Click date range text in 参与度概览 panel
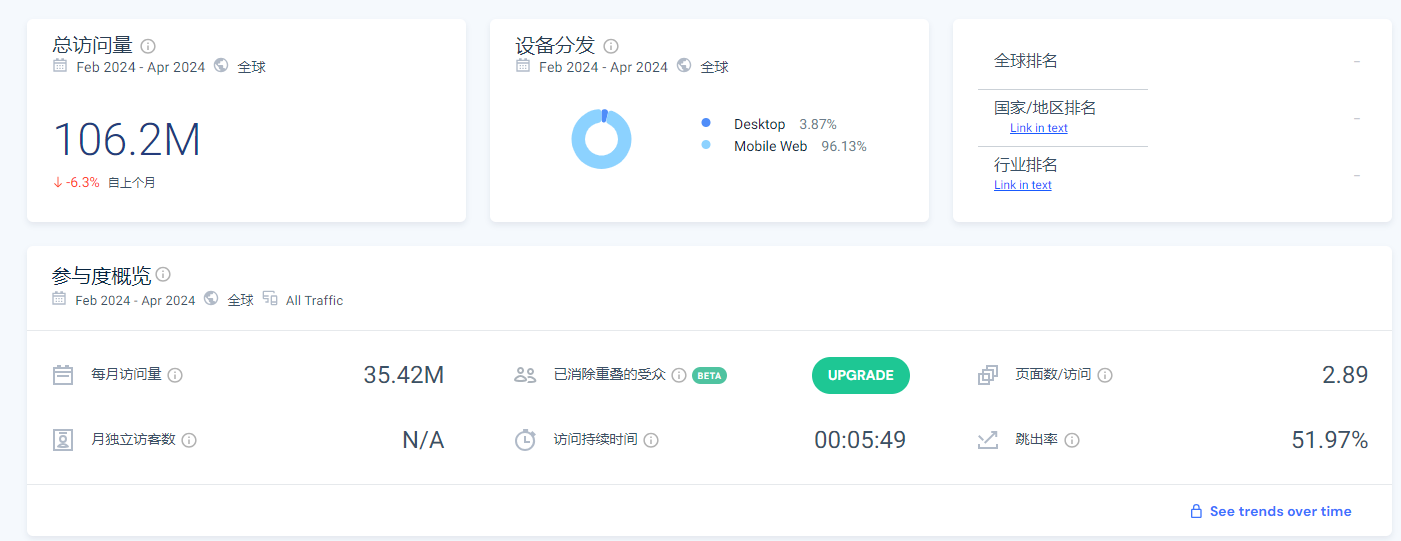The image size is (1401, 541). pyautogui.click(x=135, y=300)
